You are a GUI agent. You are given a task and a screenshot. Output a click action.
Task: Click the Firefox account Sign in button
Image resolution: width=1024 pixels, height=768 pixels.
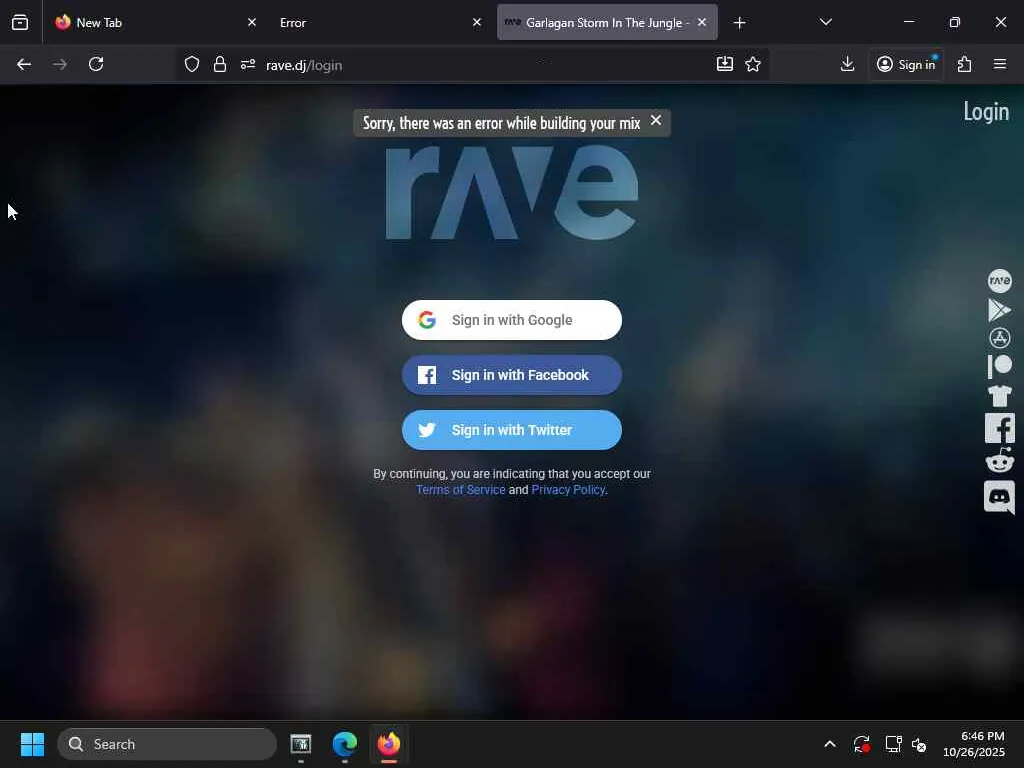point(906,64)
